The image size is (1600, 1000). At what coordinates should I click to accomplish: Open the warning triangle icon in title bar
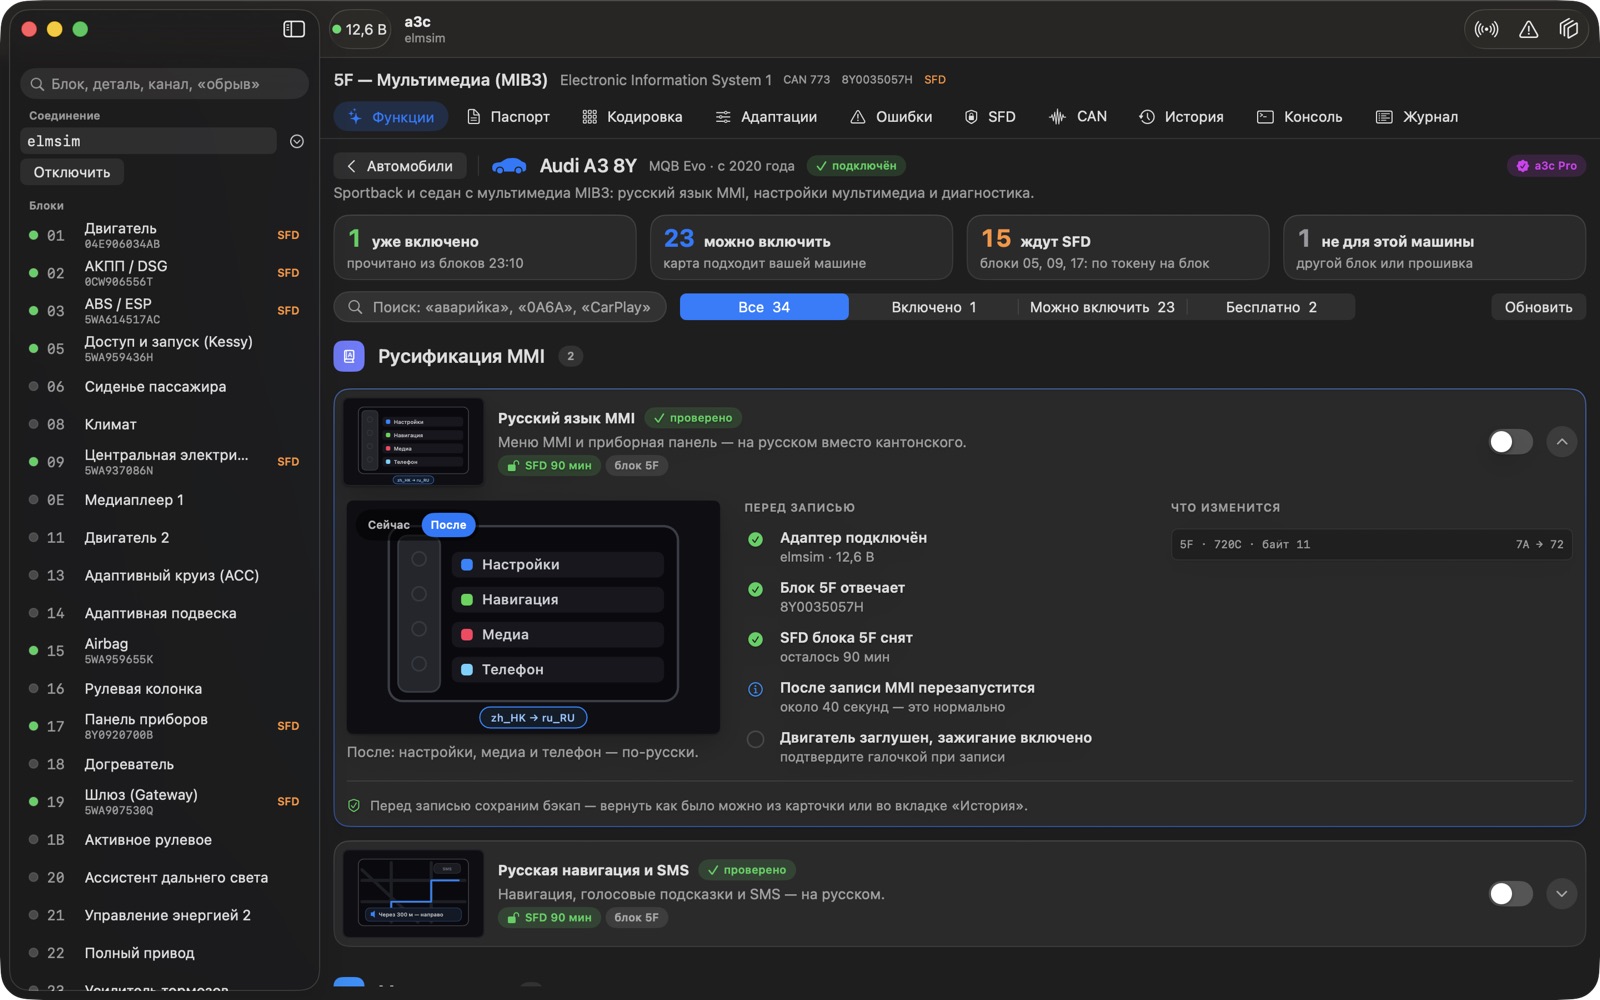1529,30
